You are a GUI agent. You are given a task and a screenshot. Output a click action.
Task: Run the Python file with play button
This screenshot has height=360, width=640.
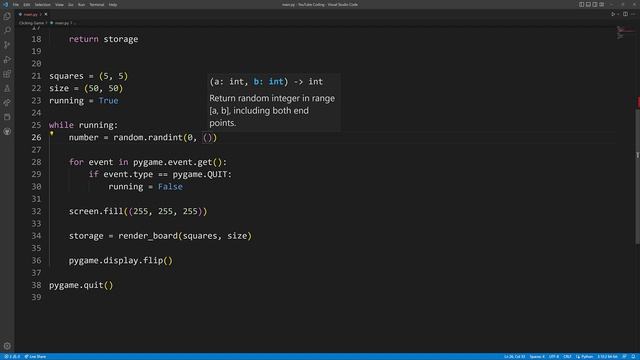613,14
